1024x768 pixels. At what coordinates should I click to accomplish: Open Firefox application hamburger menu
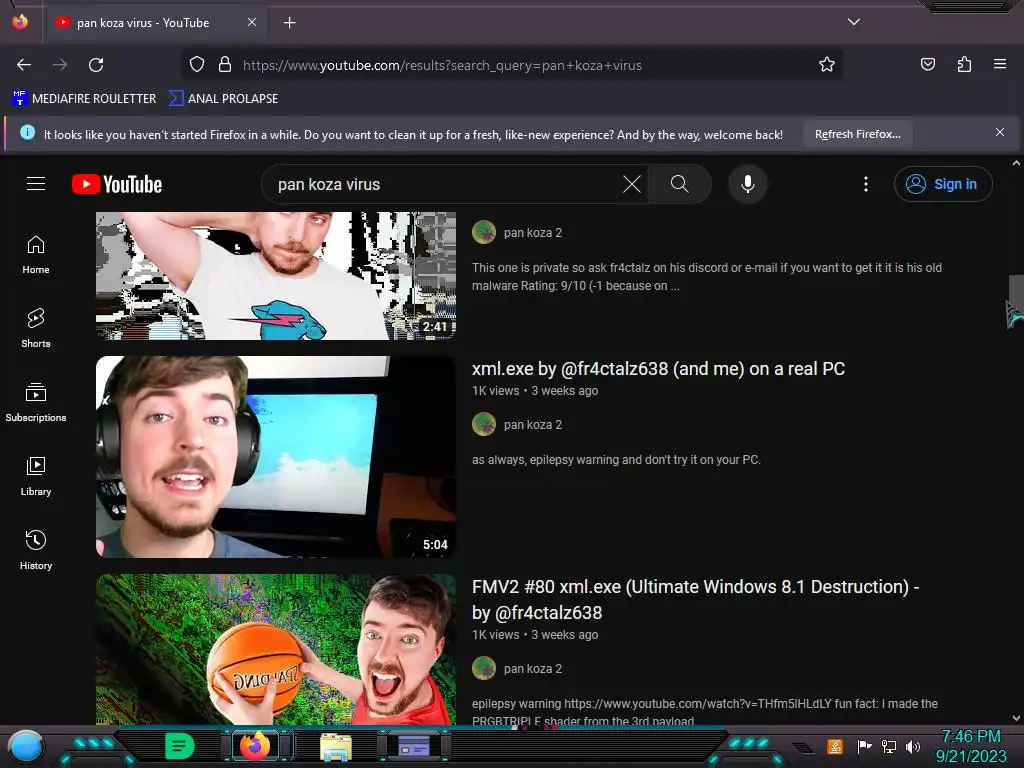(1000, 65)
